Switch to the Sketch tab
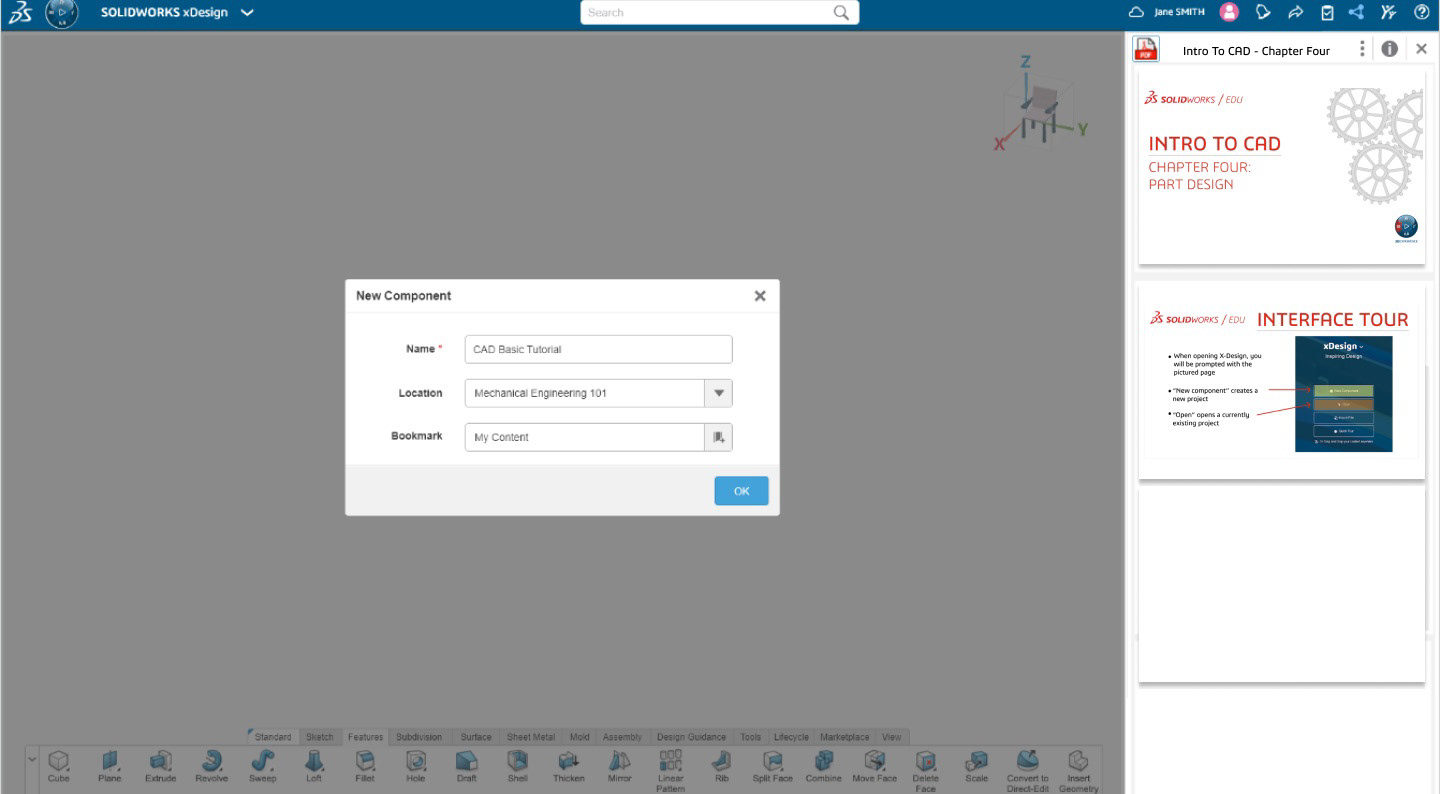The width and height of the screenshot is (1440, 794). pos(320,737)
